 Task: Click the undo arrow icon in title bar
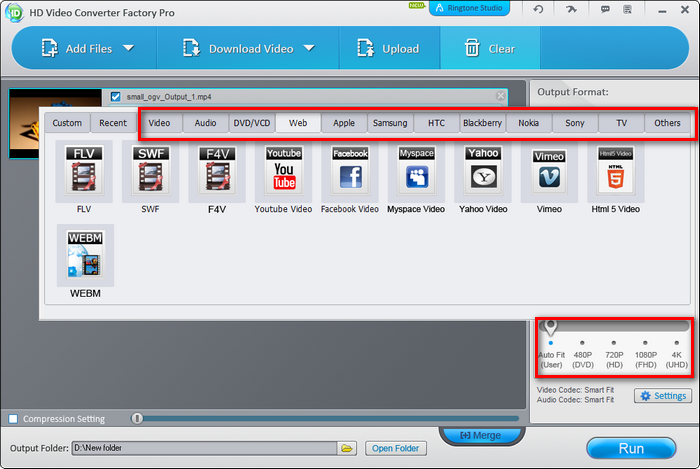(x=538, y=9)
